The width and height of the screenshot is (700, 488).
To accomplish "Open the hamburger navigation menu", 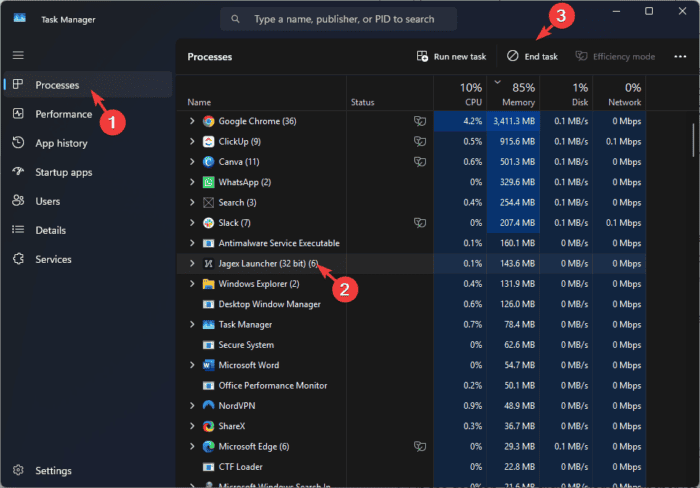I will [18, 55].
